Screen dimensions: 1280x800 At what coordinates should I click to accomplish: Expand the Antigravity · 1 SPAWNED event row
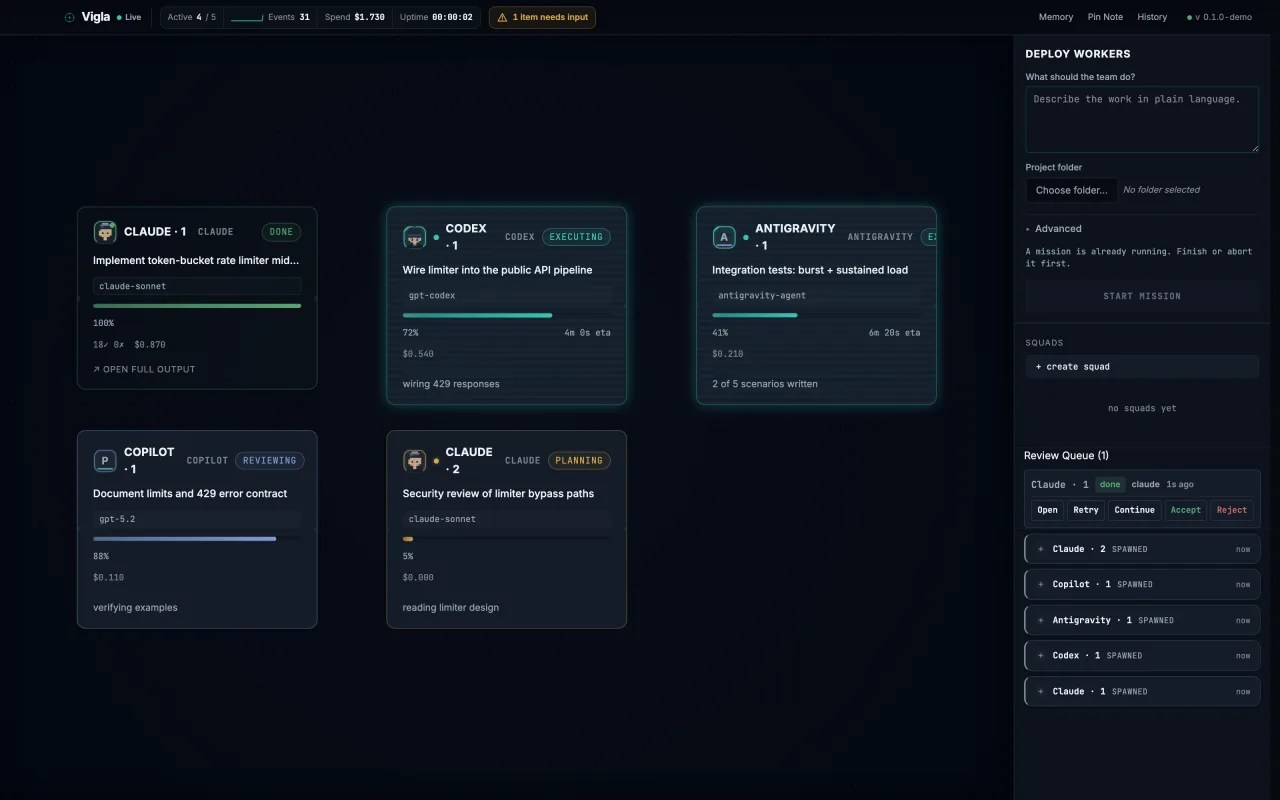pyautogui.click(x=1142, y=620)
